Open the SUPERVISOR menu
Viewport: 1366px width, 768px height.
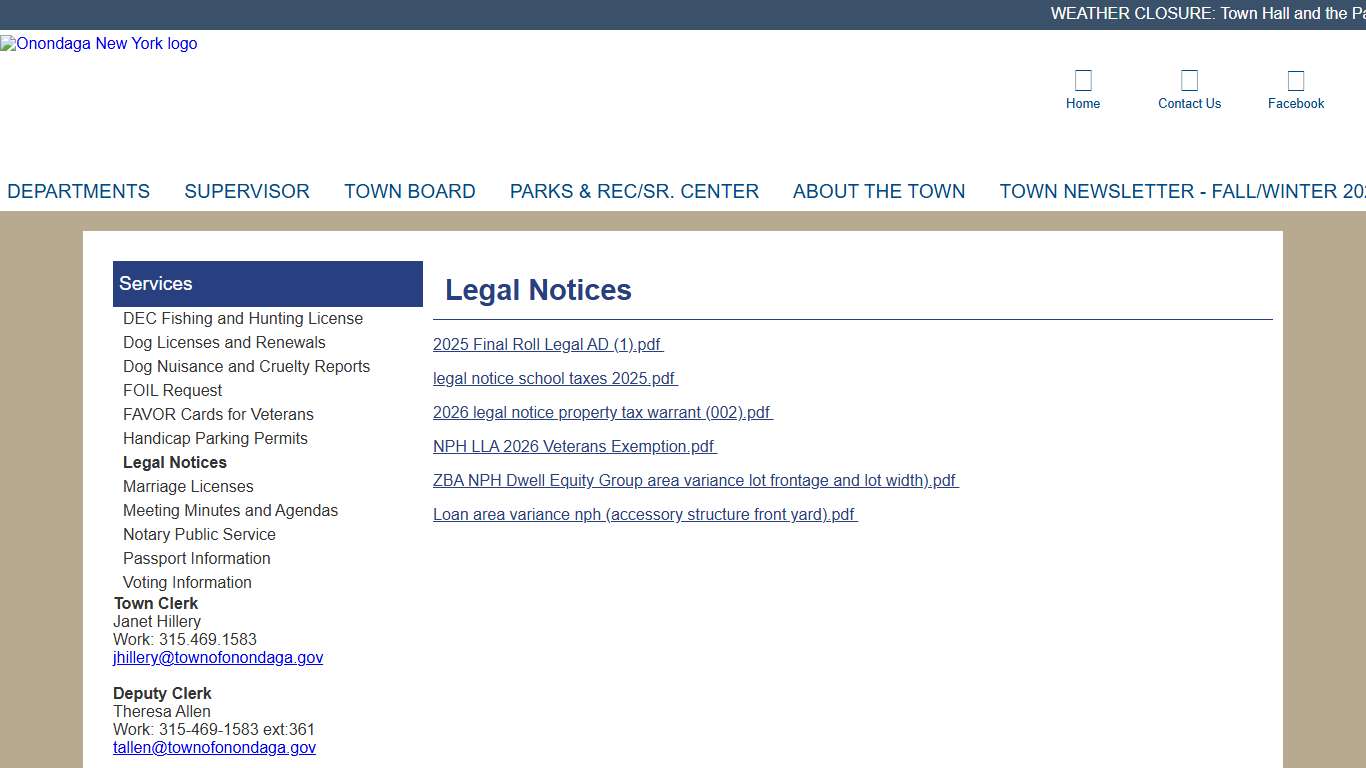[246, 191]
